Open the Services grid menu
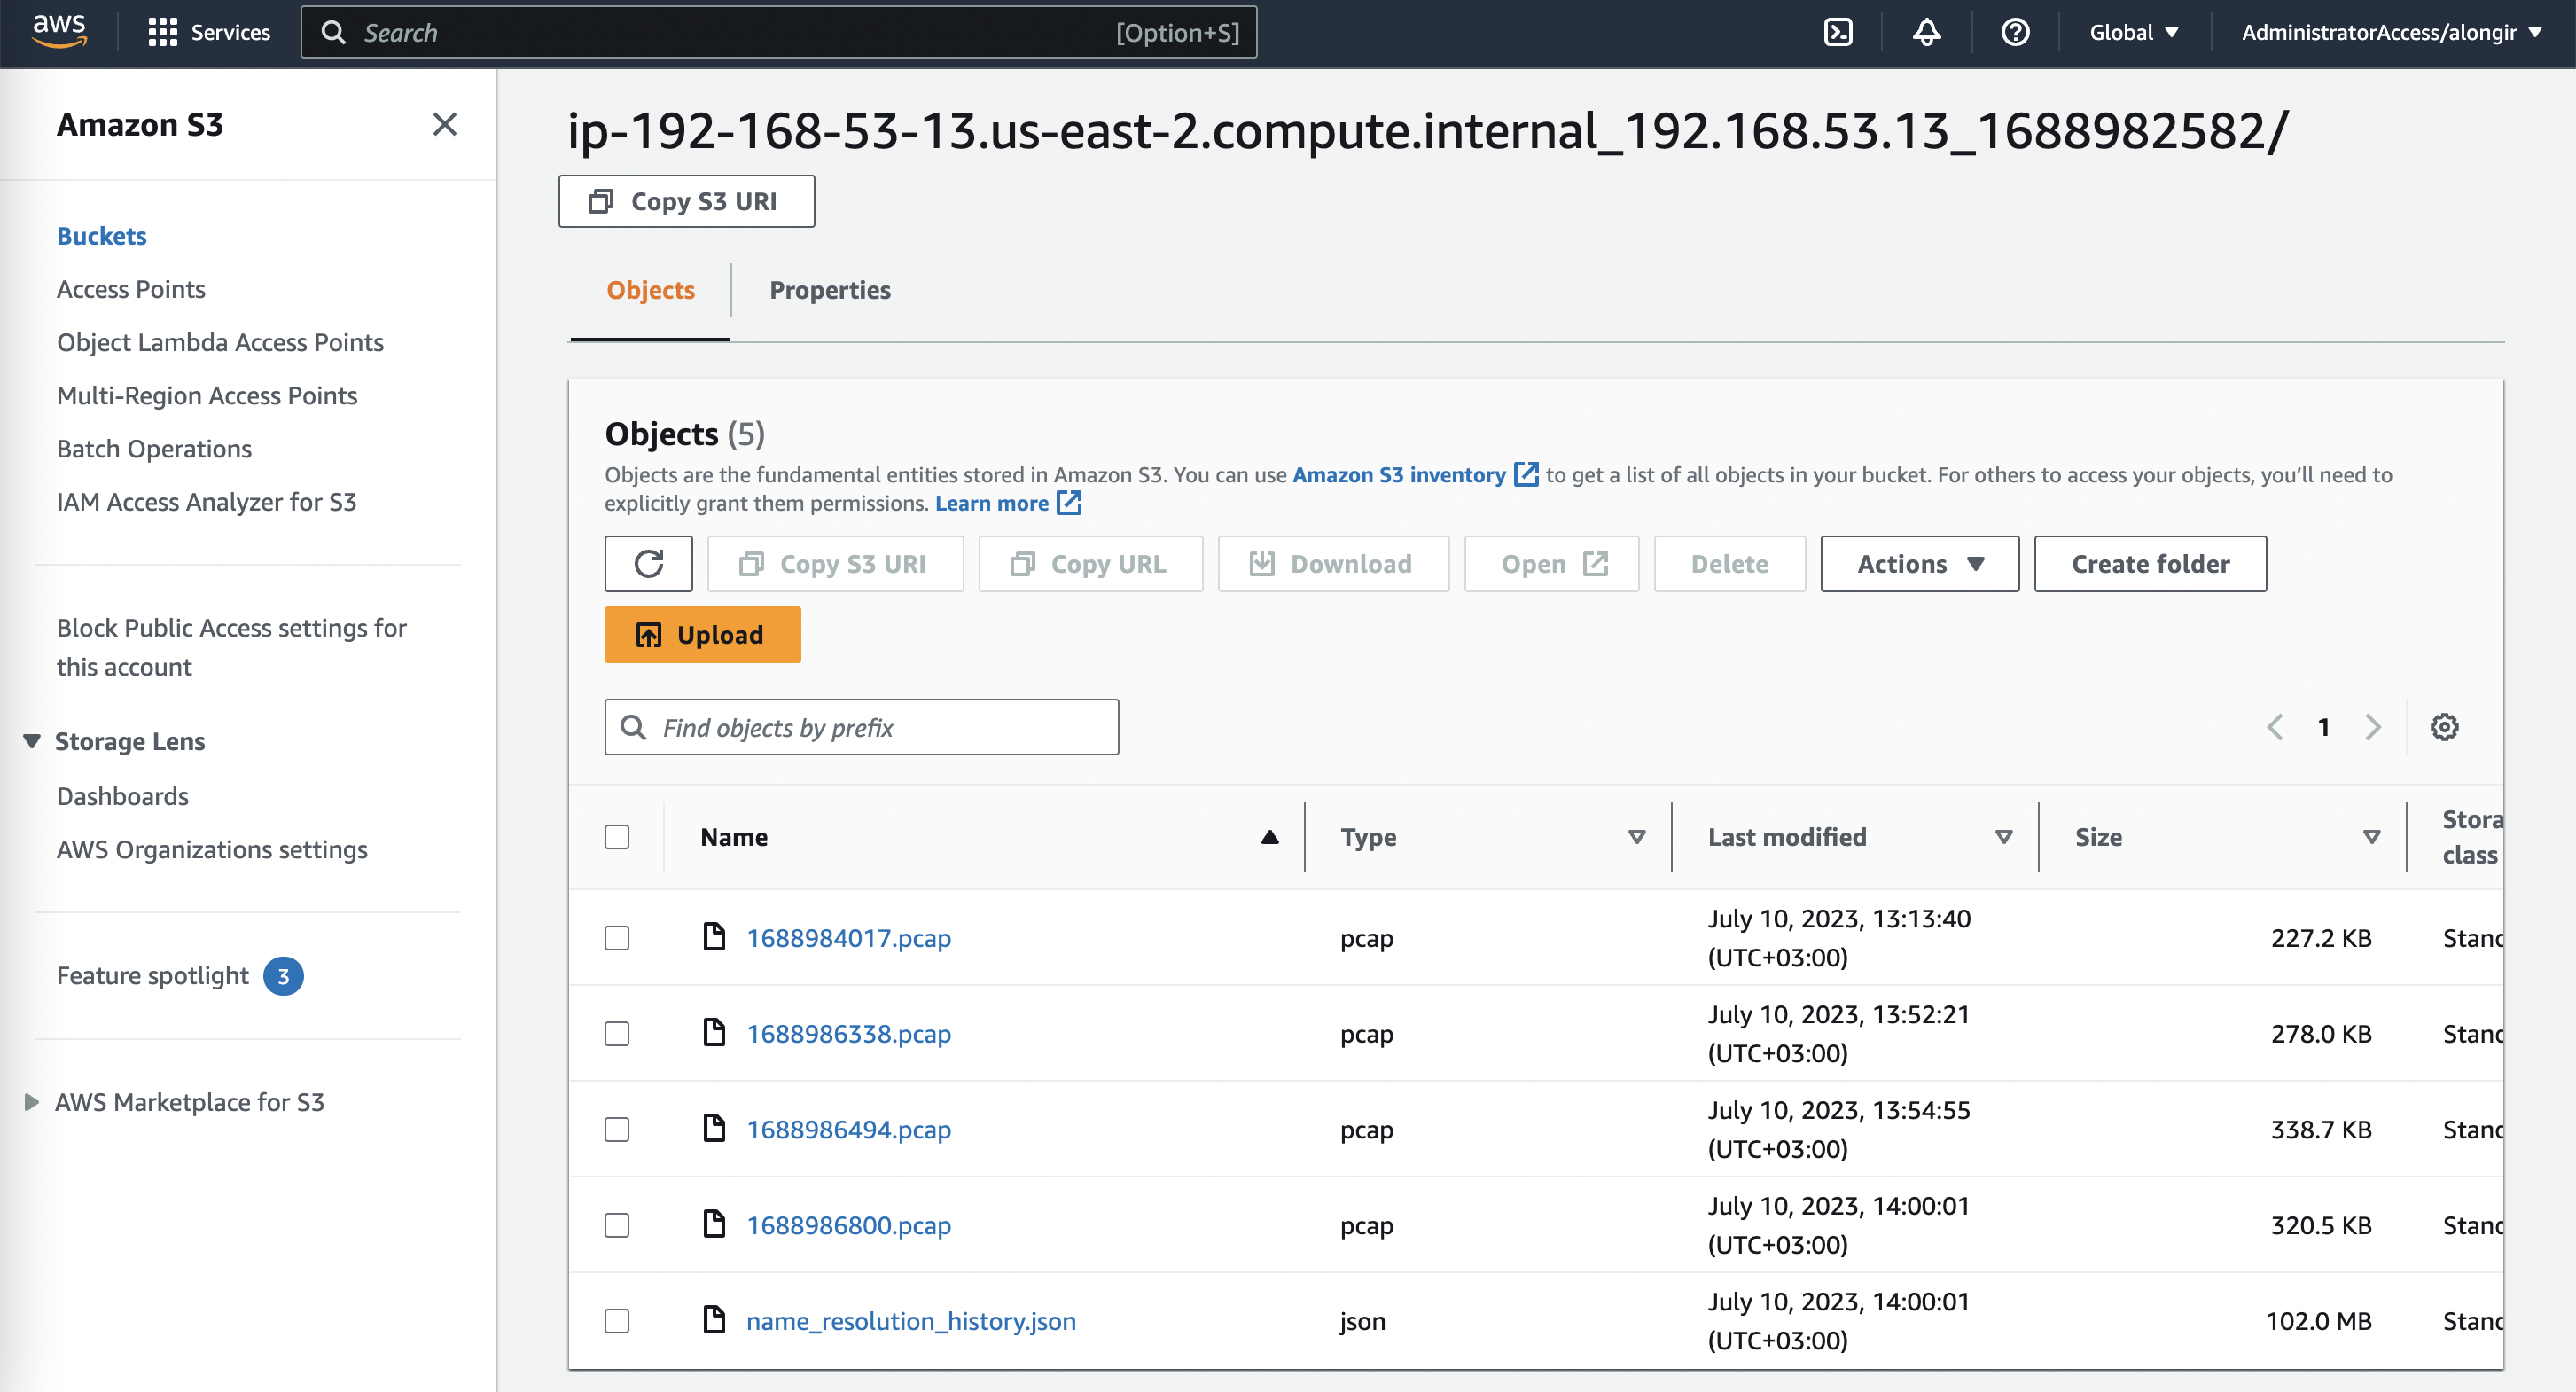Screen dimensions: 2576x1392 pyautogui.click(x=208, y=32)
